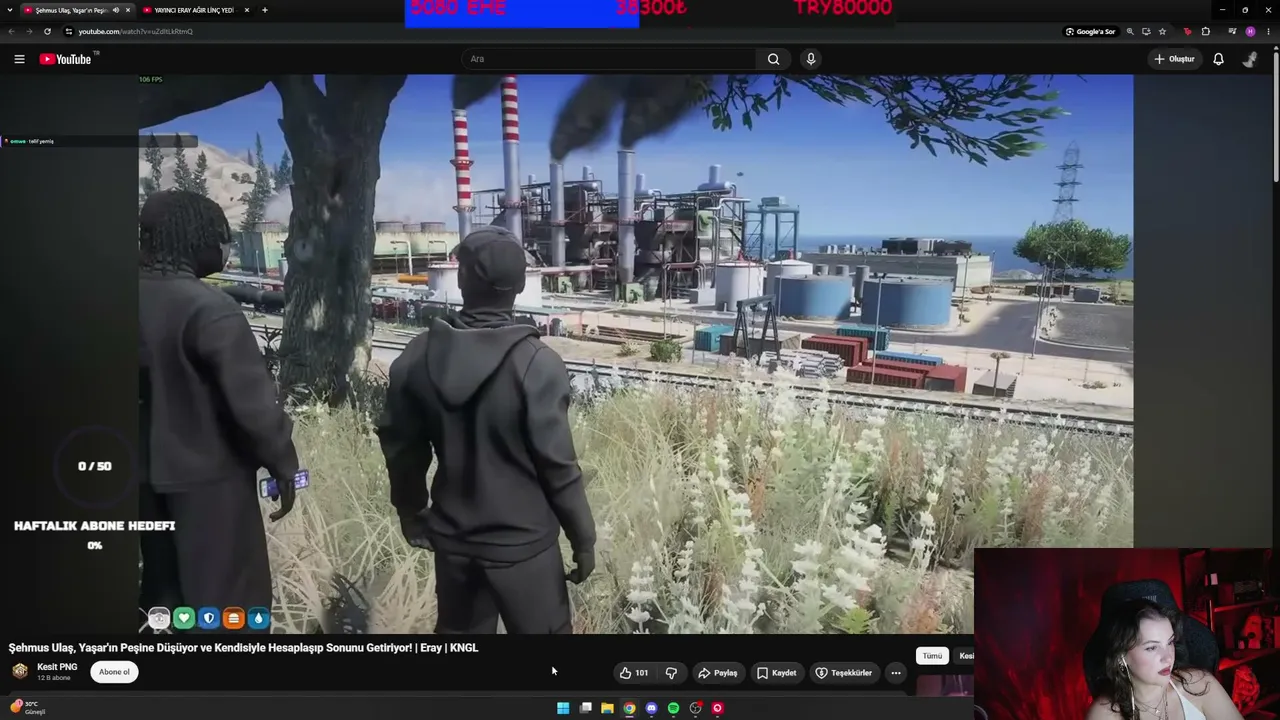Expand the tab search dropdown arrow
1280x720 pixels.
(x=10, y=10)
